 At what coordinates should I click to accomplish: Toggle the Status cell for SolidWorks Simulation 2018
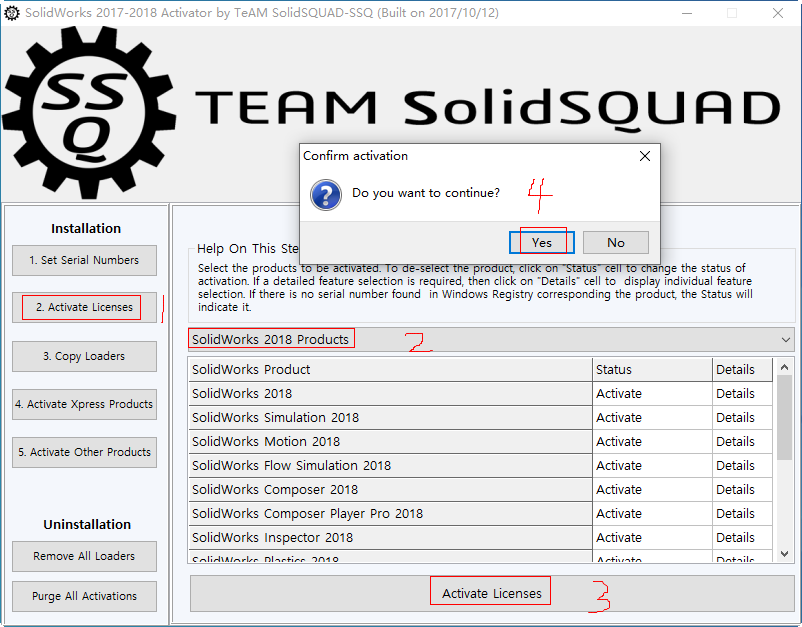652,418
